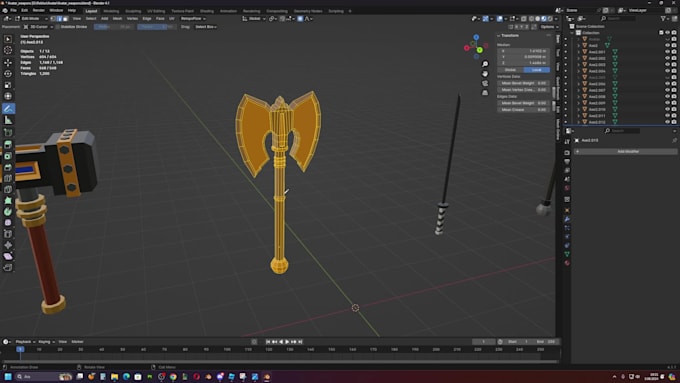Jump to the timeline end frame button
680x383 pixels.
[300, 342]
